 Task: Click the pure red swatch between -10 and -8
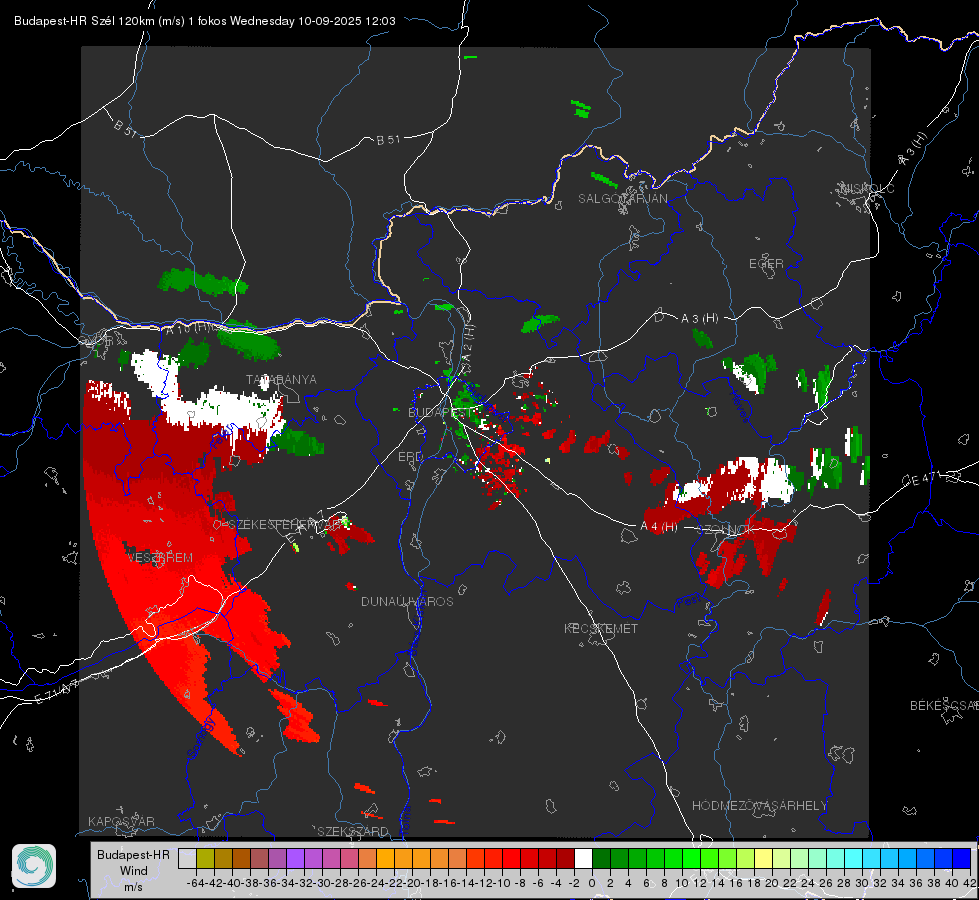tap(511, 859)
